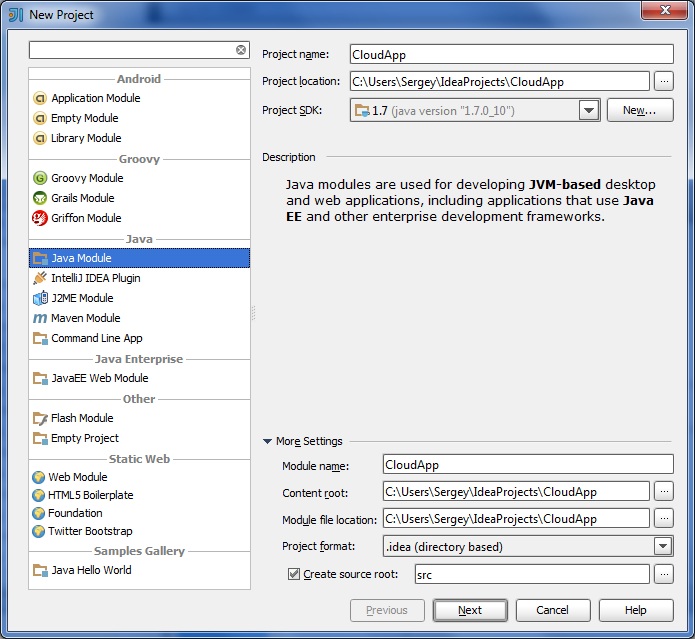Screen dimensions: 695x639
Task: Click the Foundation globe icon
Action: tap(39, 513)
